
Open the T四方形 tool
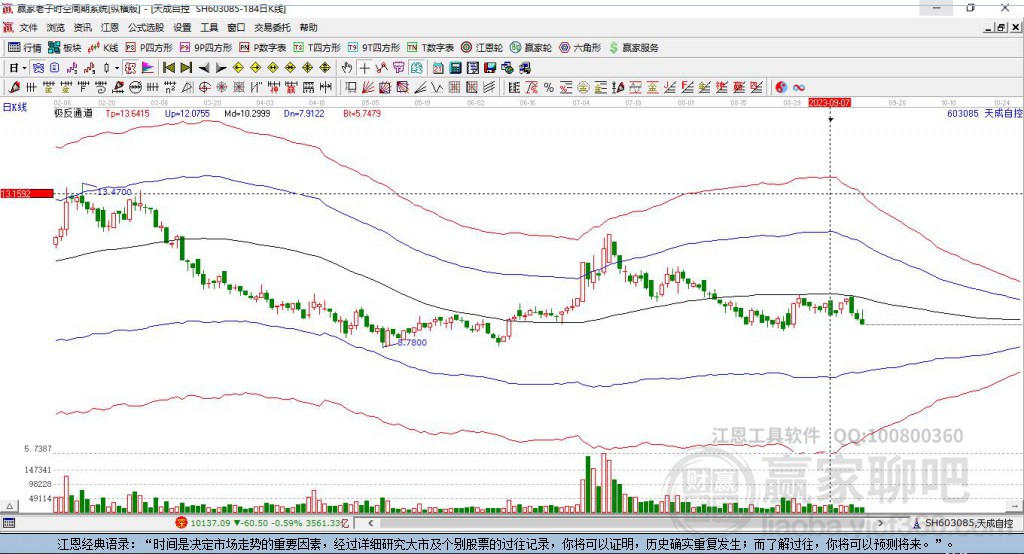(317, 48)
